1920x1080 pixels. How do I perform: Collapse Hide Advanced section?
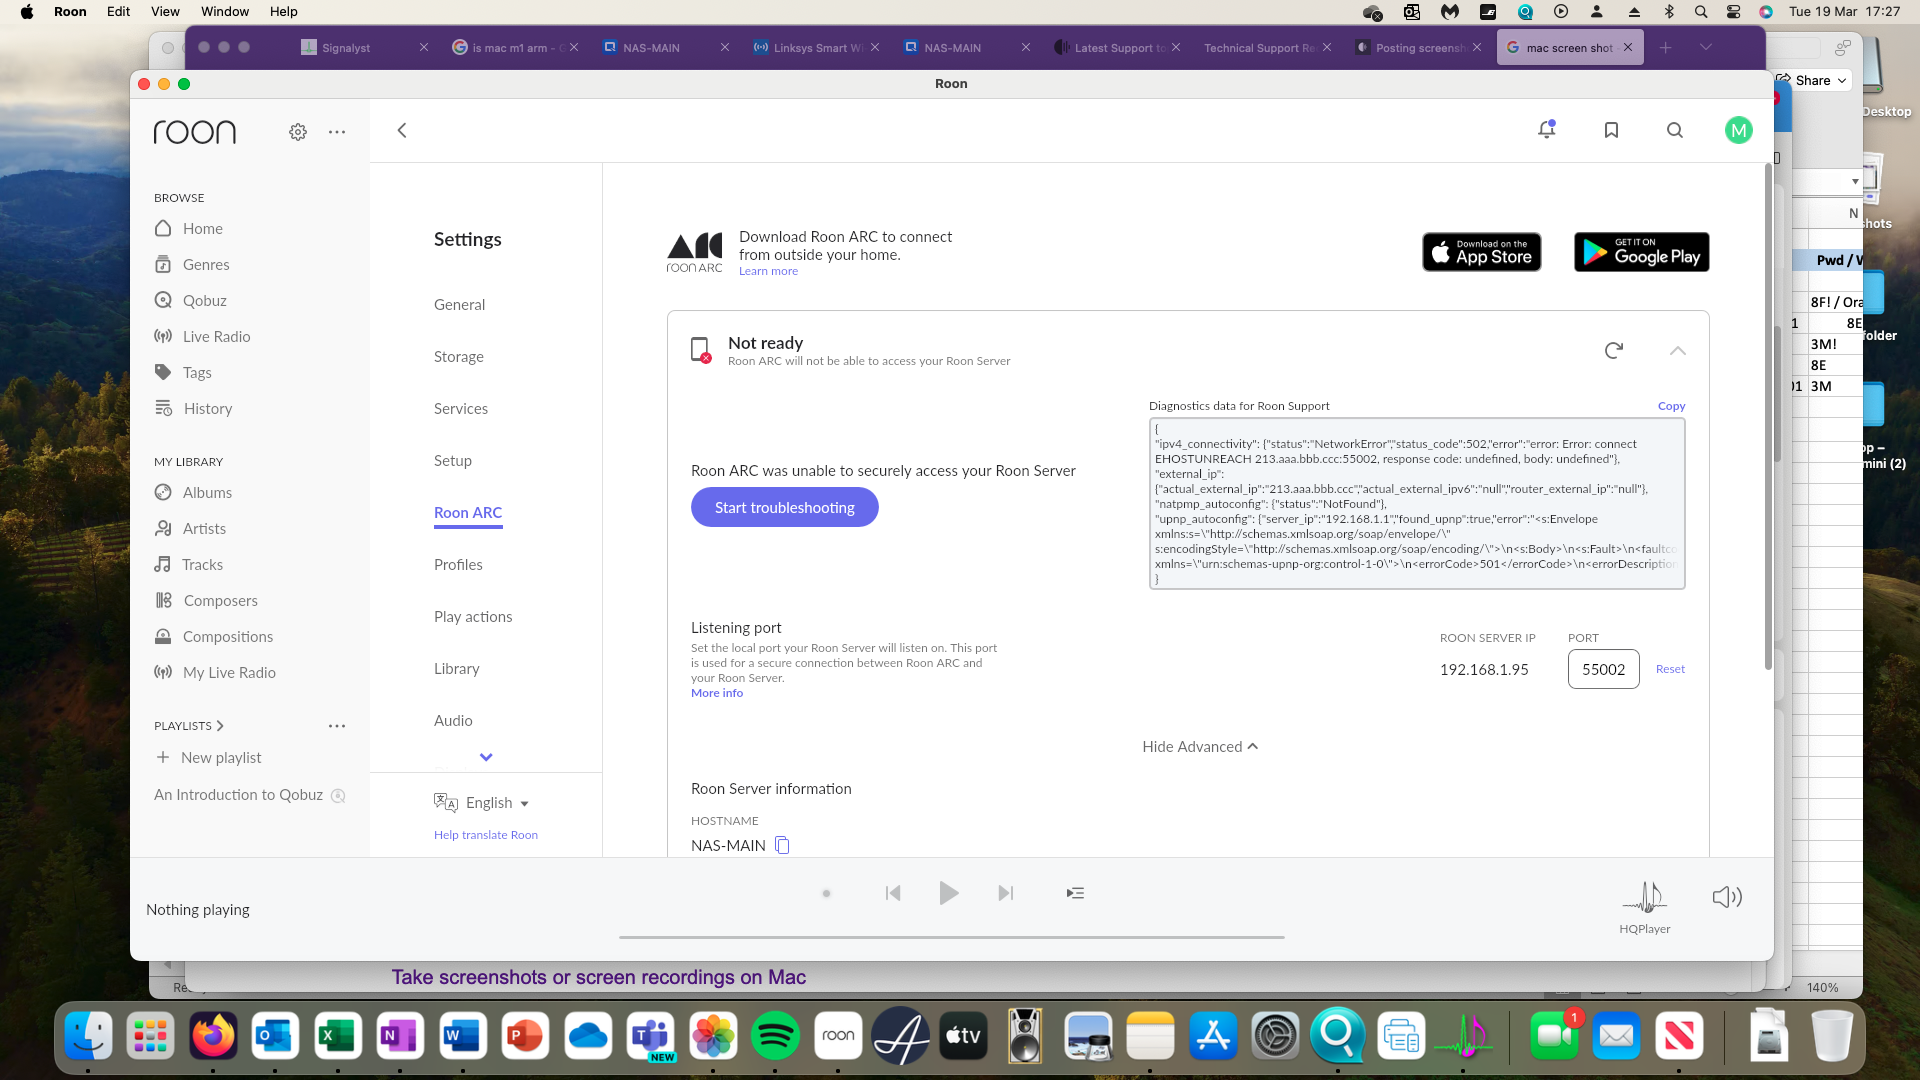(1200, 747)
